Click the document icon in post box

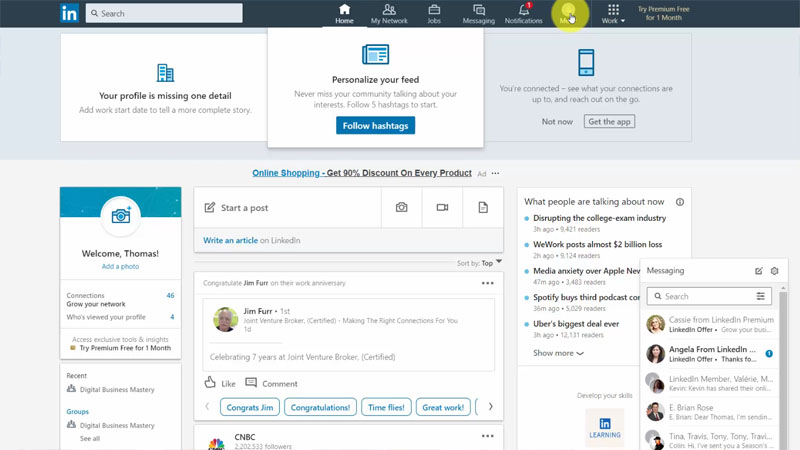point(483,207)
